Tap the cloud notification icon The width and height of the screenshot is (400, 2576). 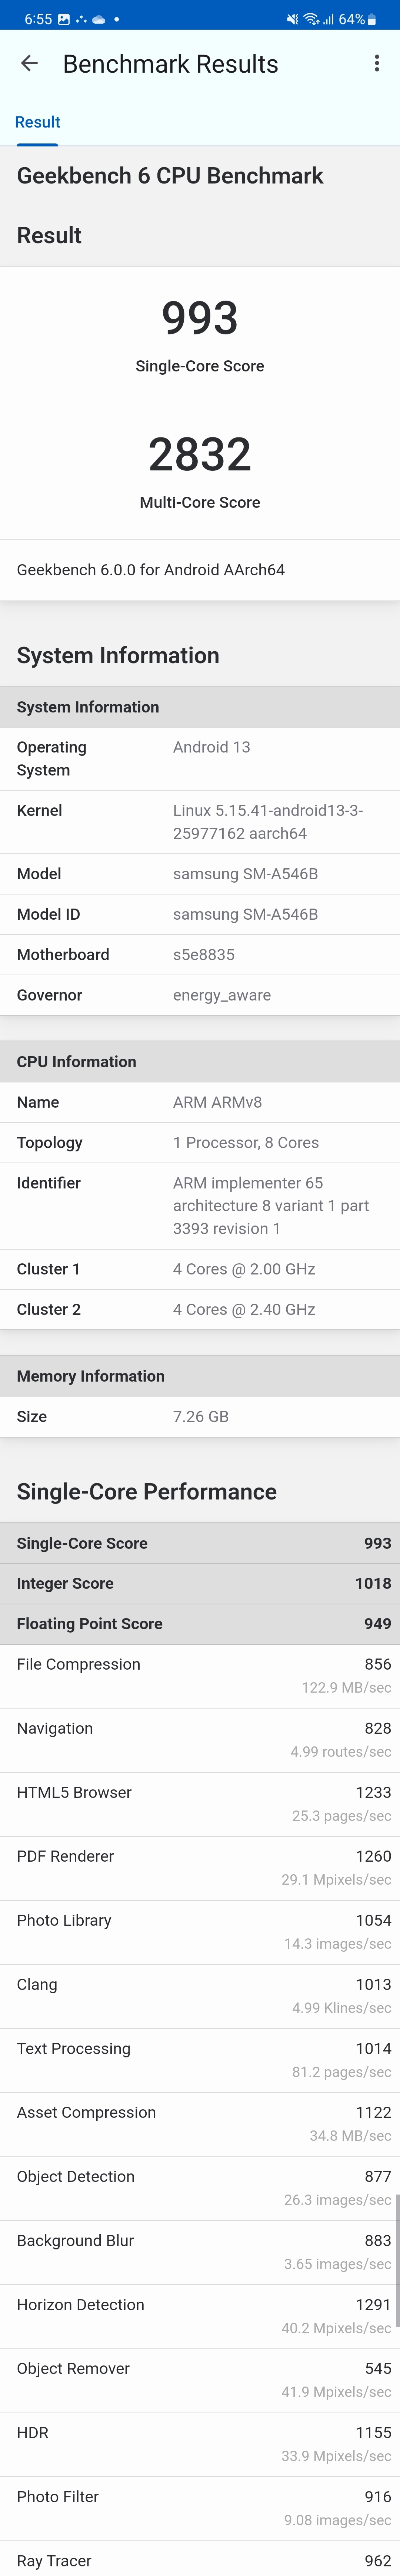99,19
